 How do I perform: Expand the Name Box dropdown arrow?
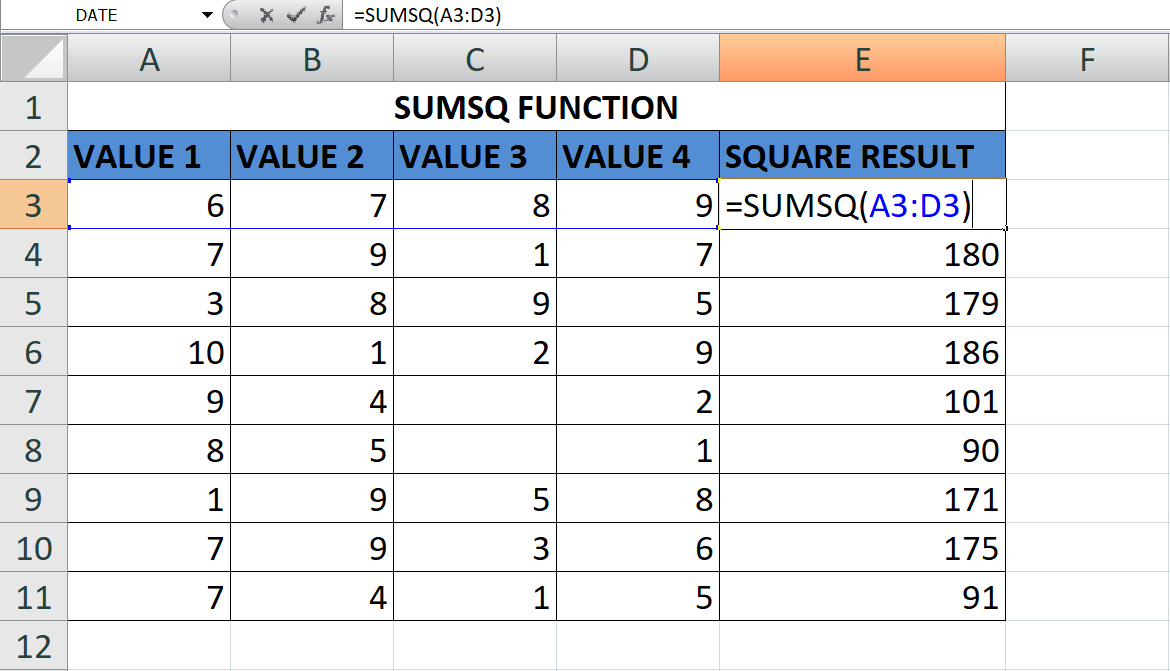click(x=207, y=15)
